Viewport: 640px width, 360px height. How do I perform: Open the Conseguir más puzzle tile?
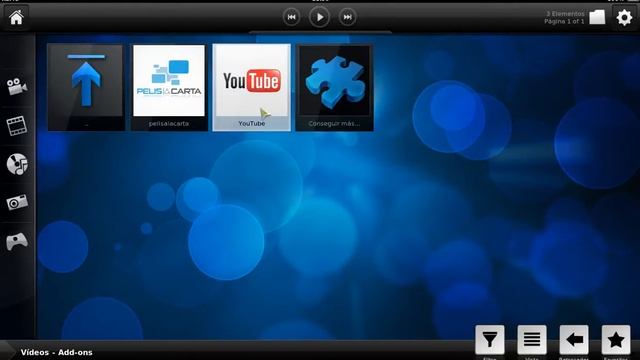pos(334,87)
